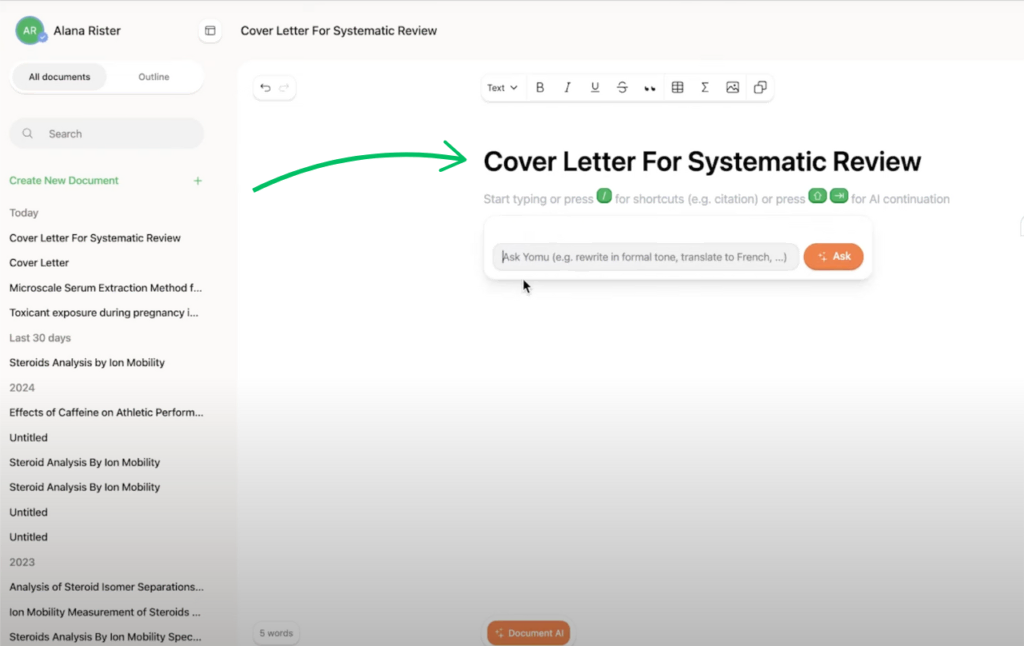Apply strikethrough formatting
Viewport: 1024px width, 646px height.
pos(622,88)
